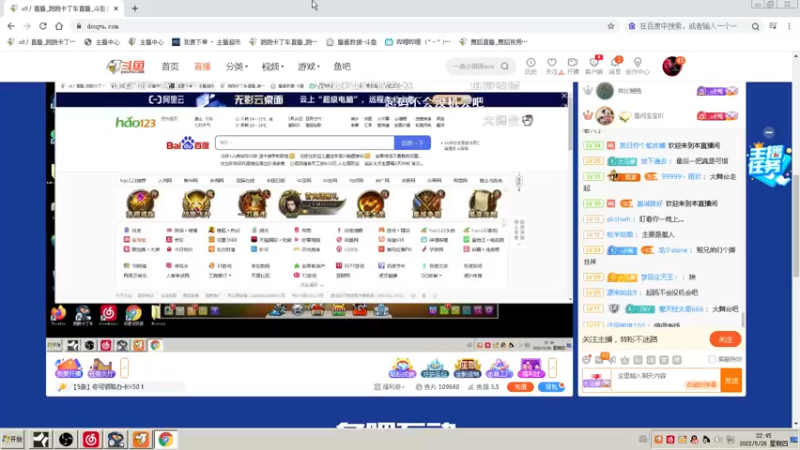This screenshot has height=450, width=800.
Task: Click the browser back arrow
Action: [x=11, y=26]
